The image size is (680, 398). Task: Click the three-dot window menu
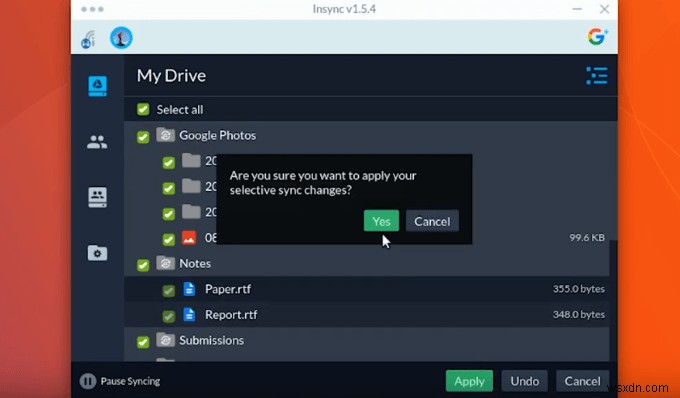click(x=92, y=9)
